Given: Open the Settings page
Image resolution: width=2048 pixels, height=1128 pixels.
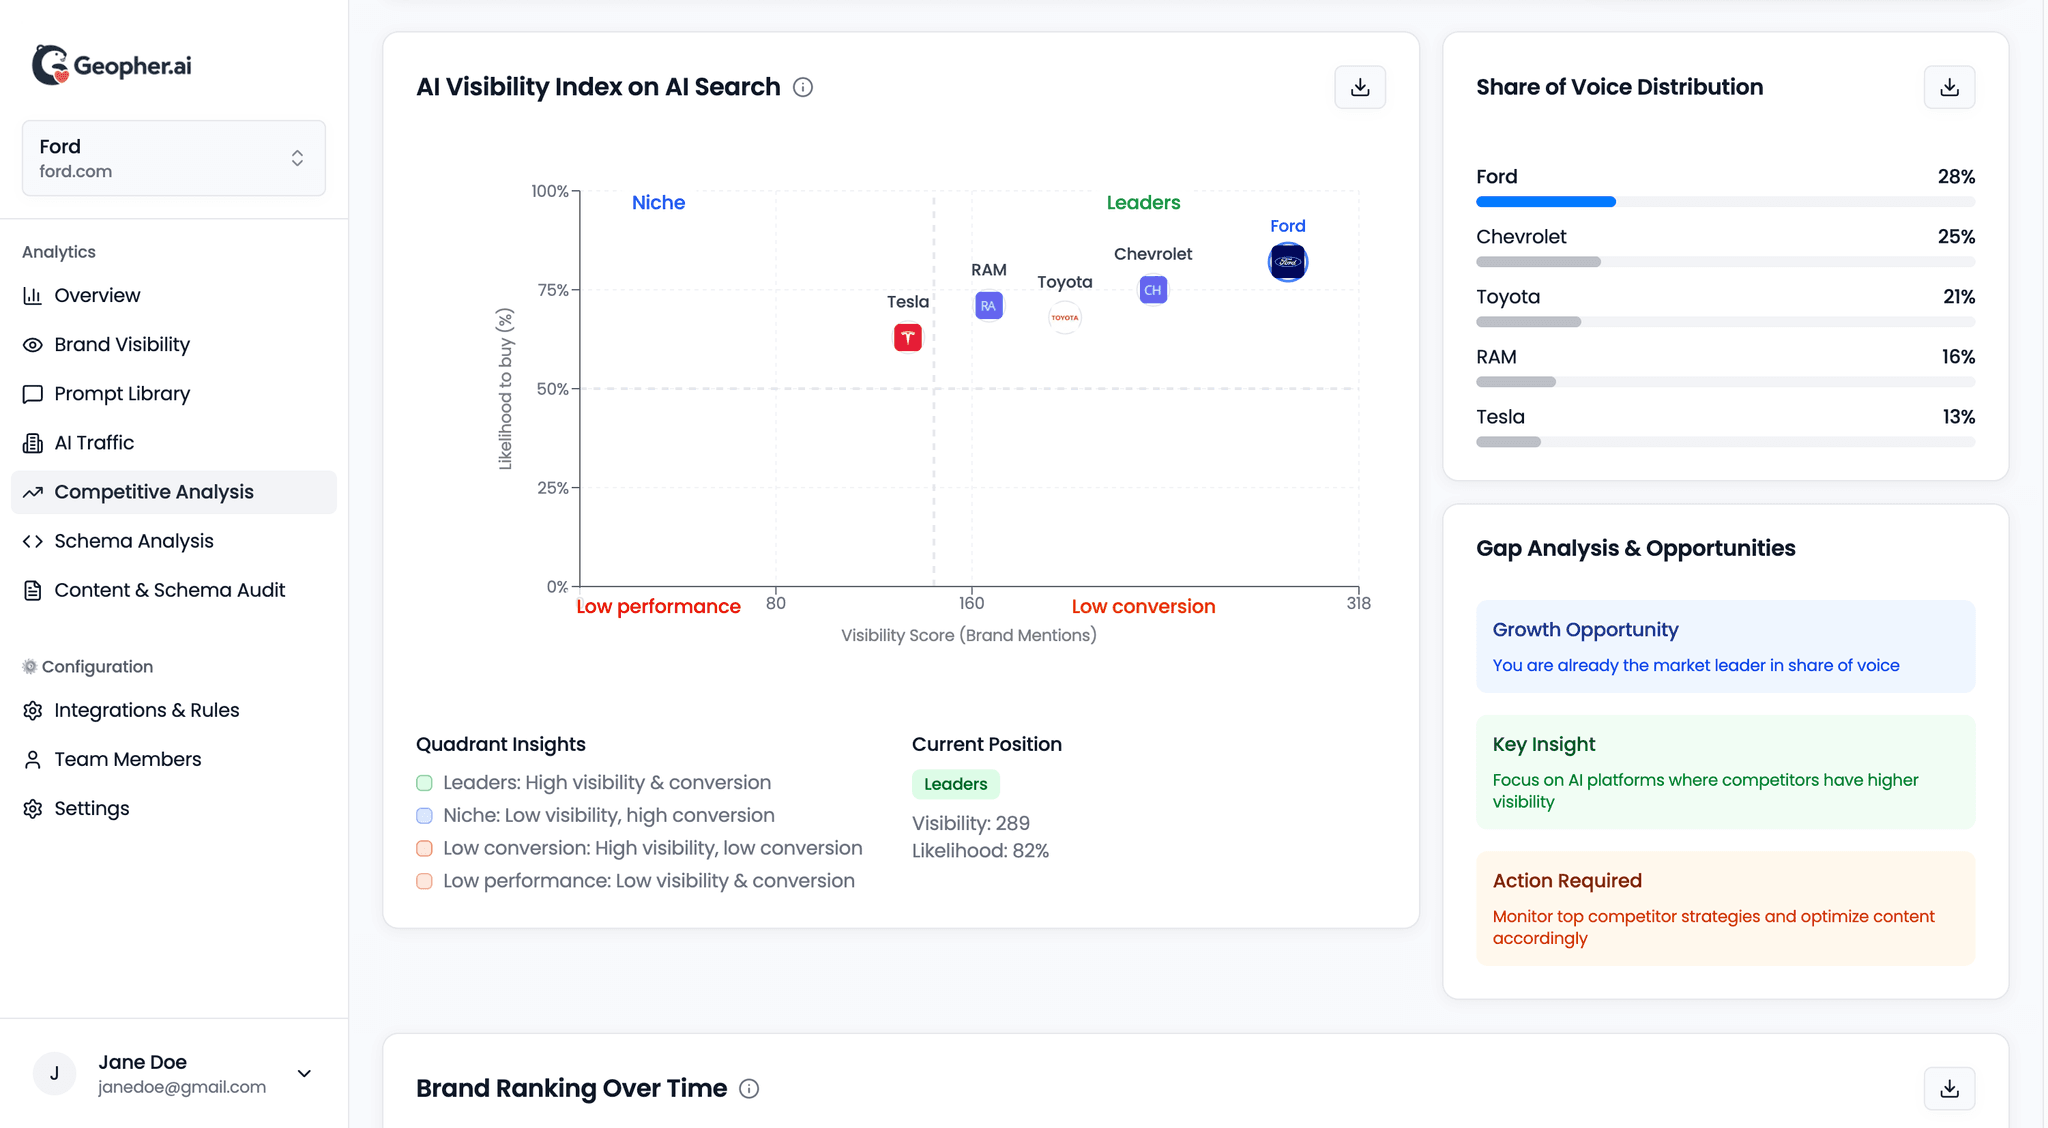Looking at the screenshot, I should point(91,808).
